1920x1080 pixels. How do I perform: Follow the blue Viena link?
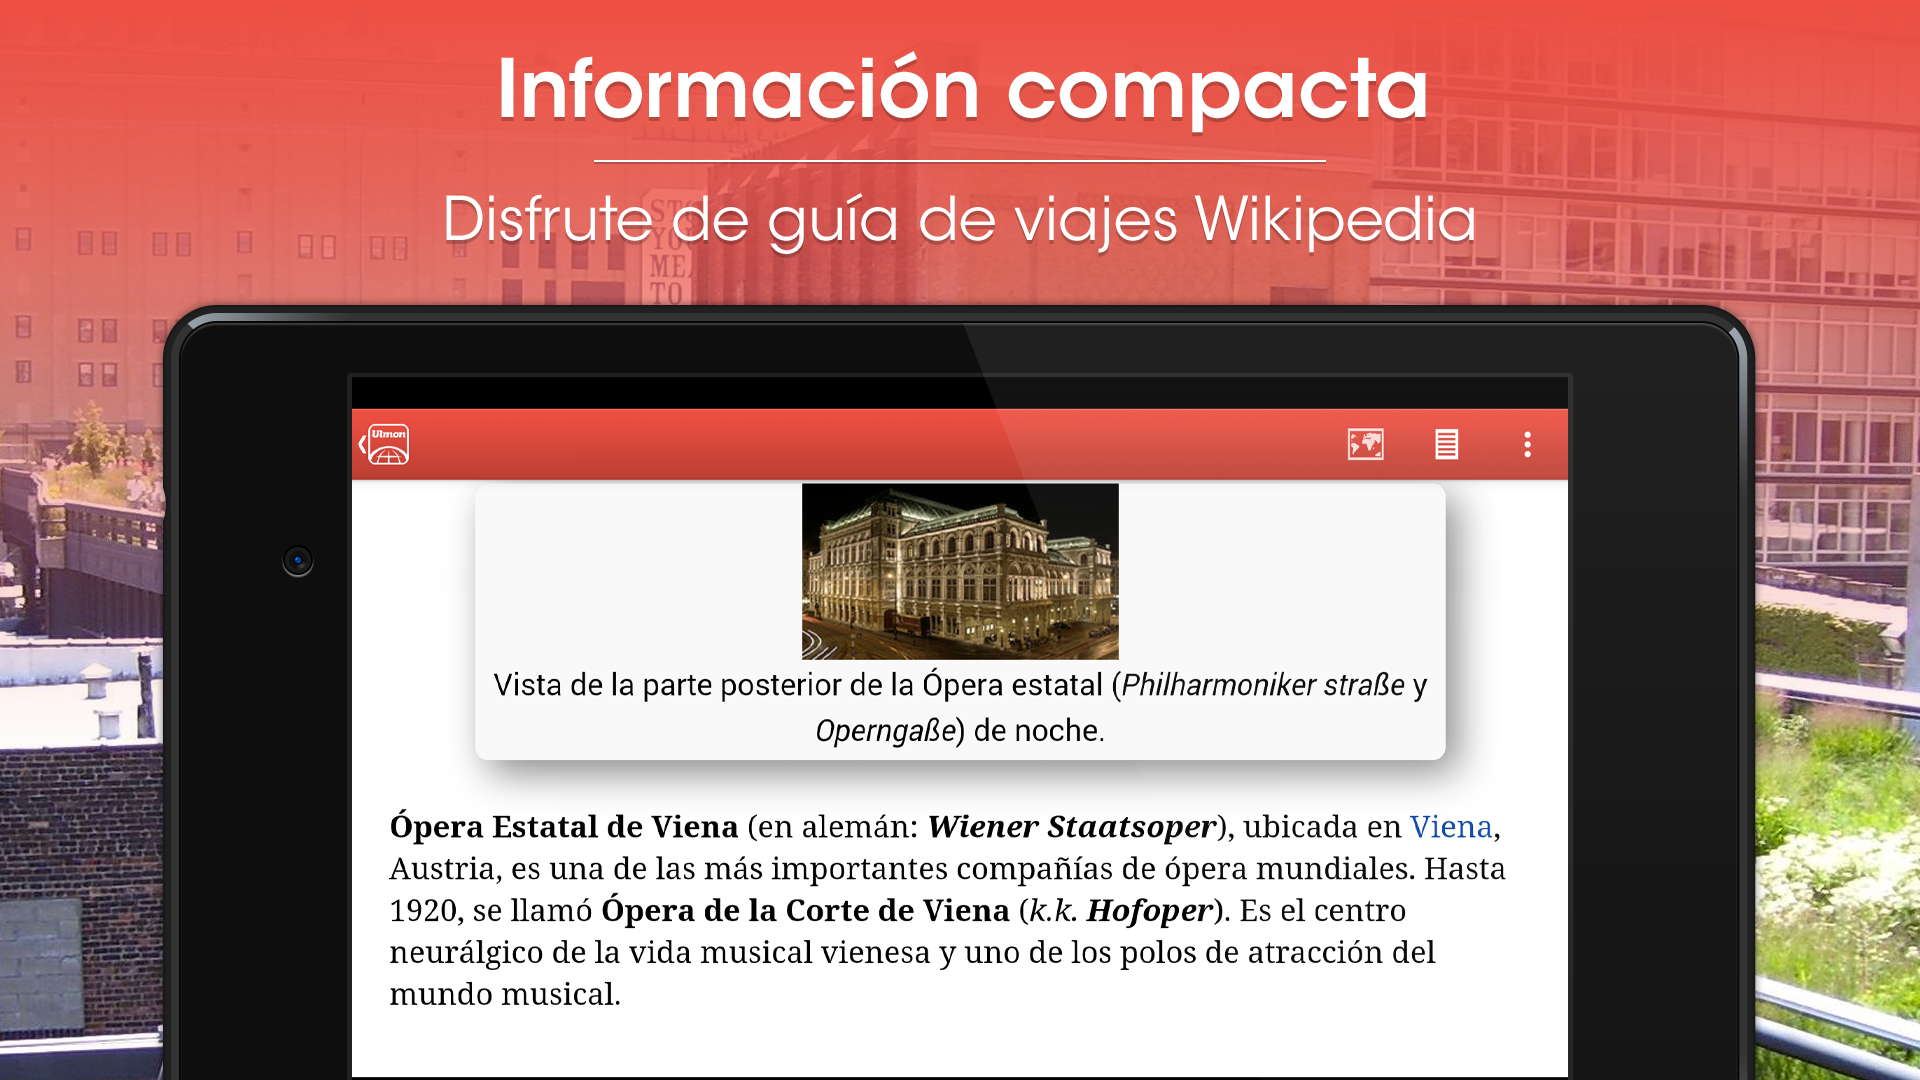[1451, 827]
